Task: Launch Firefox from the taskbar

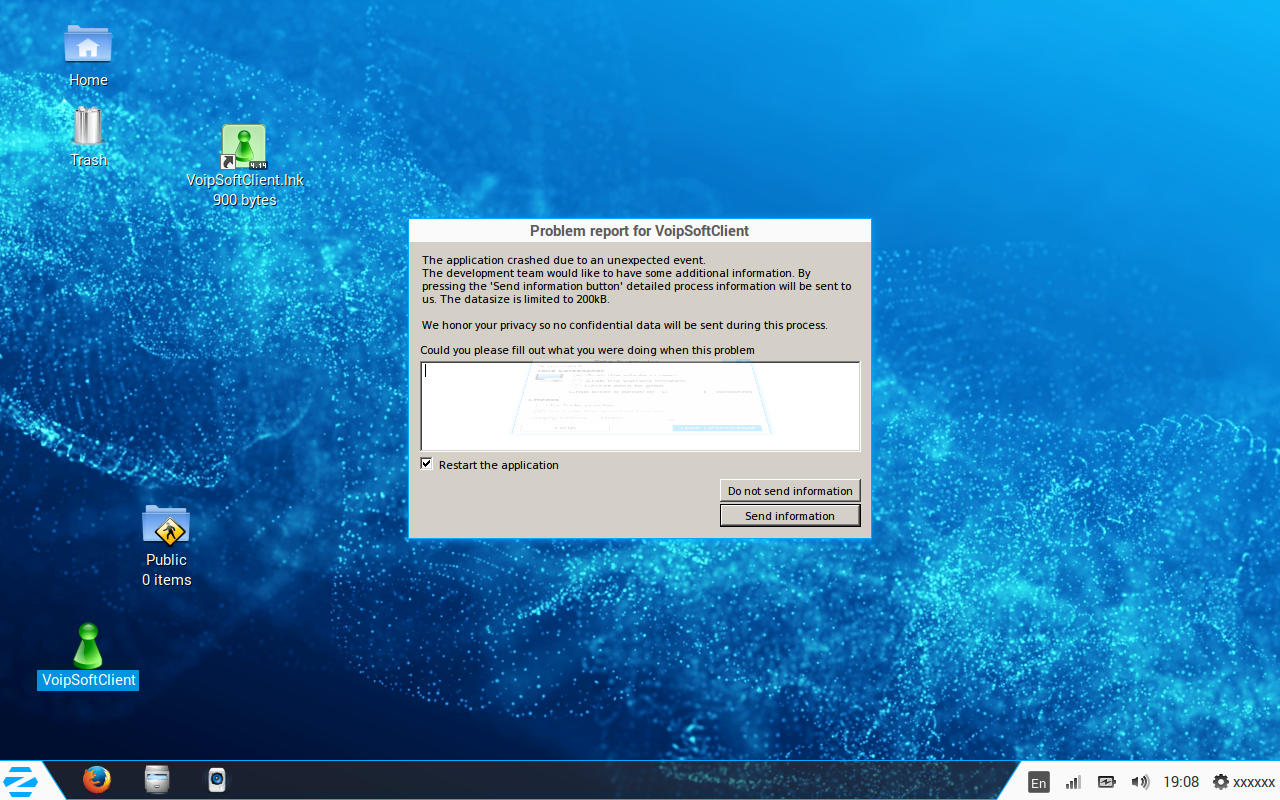Action: point(97,780)
